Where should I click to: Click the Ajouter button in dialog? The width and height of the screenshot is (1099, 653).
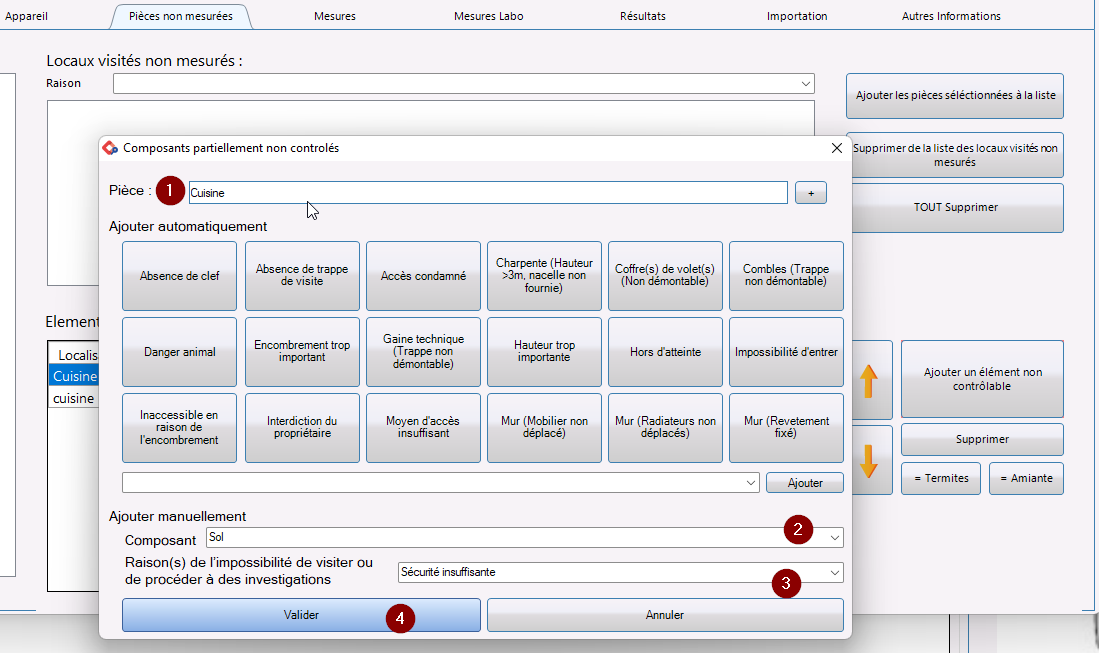(805, 483)
